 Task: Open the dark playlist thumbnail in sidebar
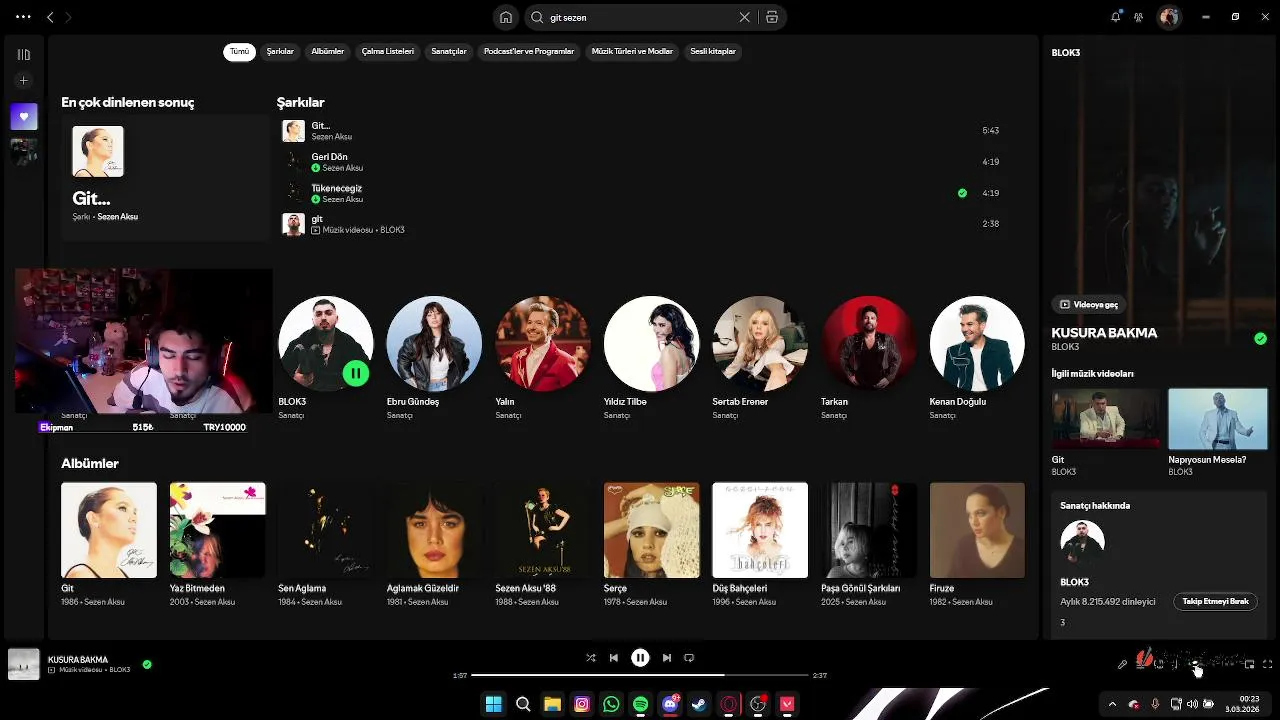point(24,152)
